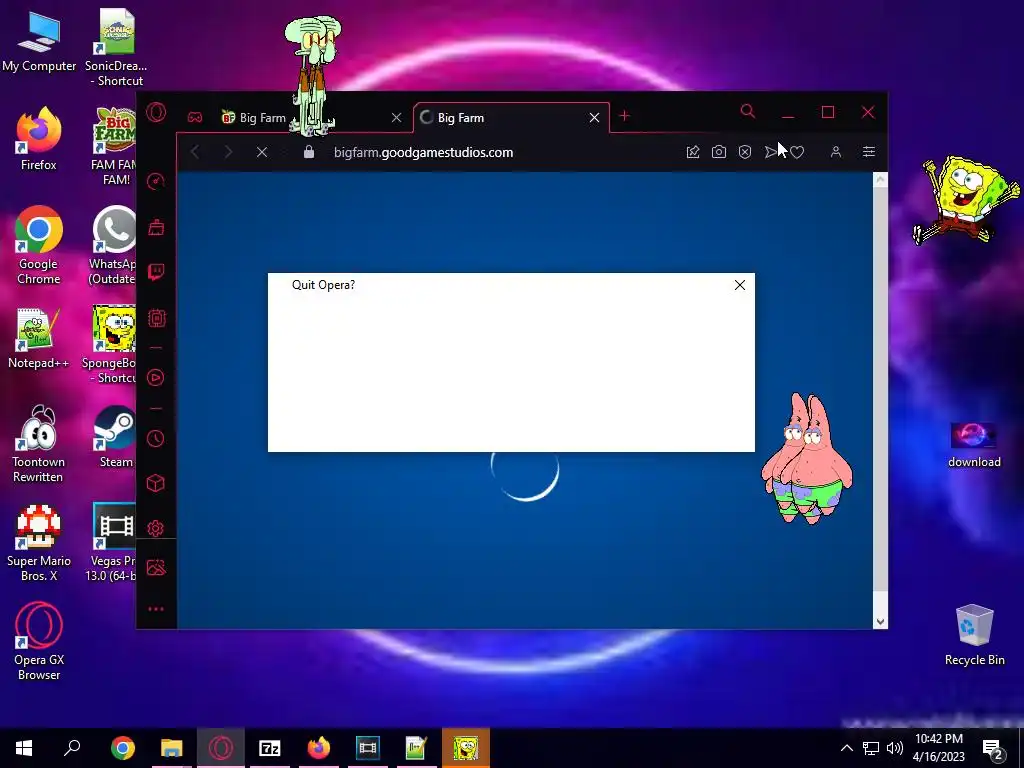
Task: Open the Opera menu logo button
Action: pos(156,112)
